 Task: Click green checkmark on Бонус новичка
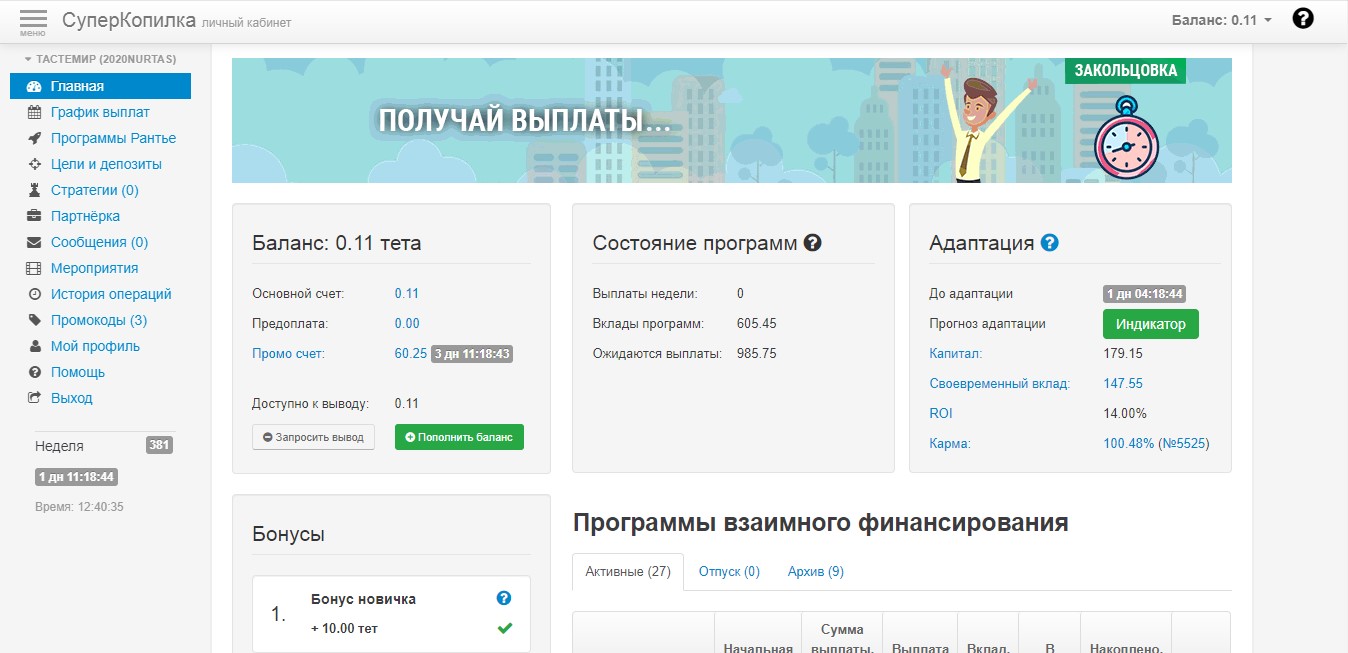[504, 628]
